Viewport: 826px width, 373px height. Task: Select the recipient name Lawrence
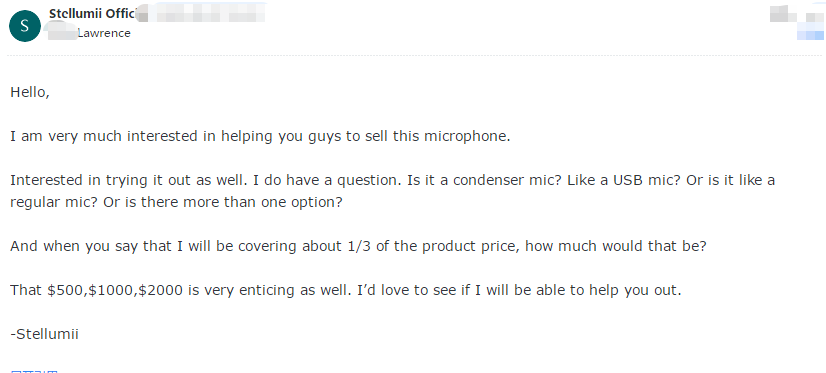pos(104,33)
